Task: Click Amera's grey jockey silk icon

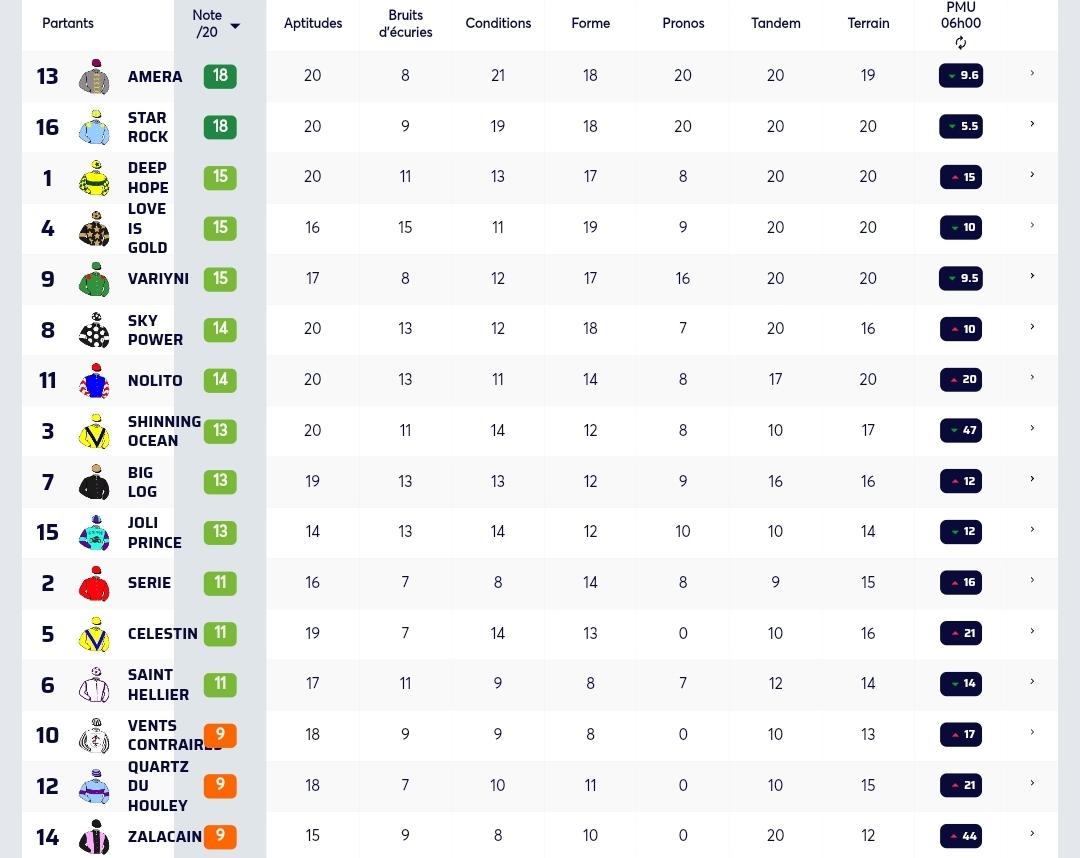Action: coord(94,76)
